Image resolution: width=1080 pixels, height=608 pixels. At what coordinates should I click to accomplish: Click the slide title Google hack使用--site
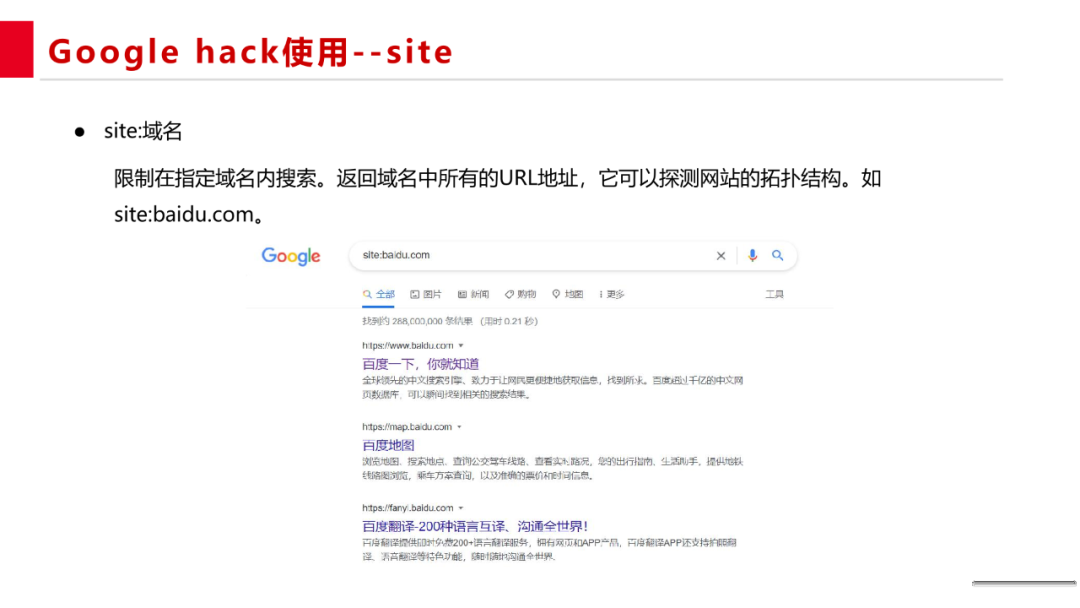click(250, 52)
